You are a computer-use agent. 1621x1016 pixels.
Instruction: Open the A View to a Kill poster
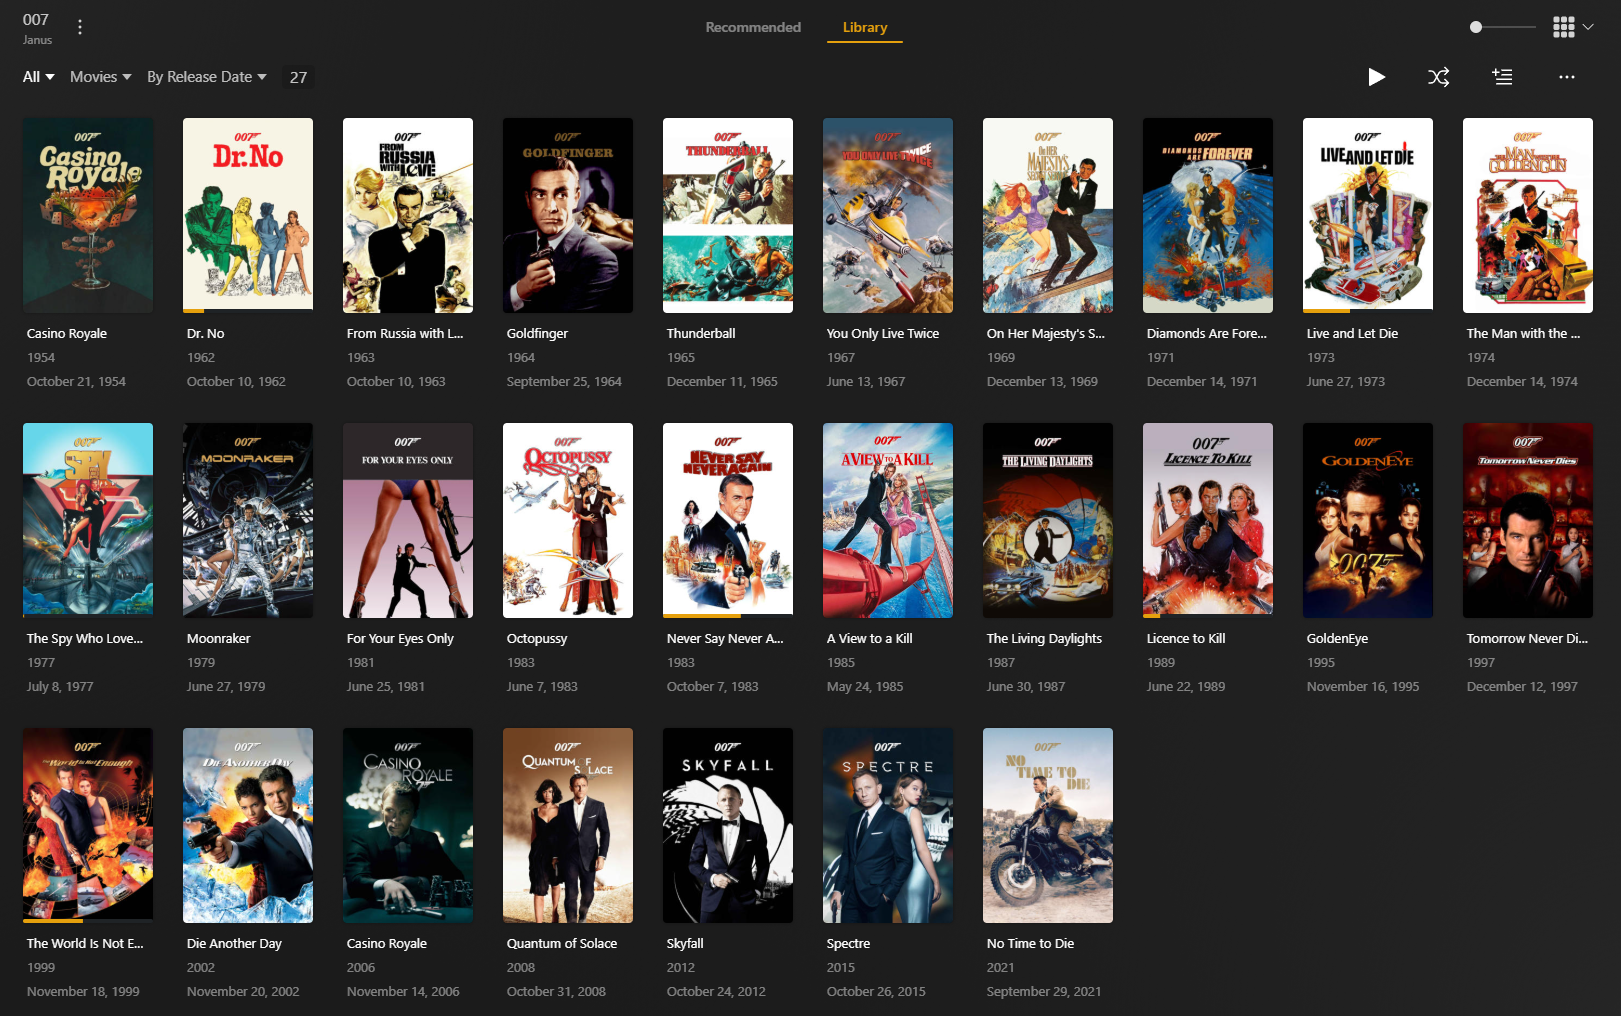[888, 520]
